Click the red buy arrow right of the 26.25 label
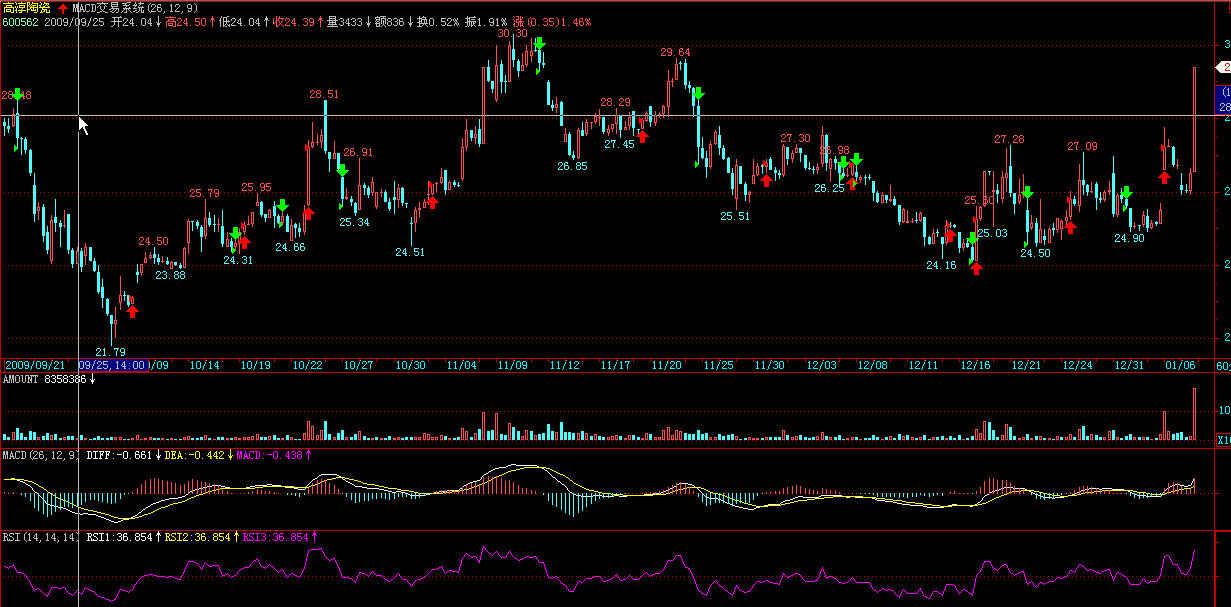The height and width of the screenshot is (607, 1231). coord(852,182)
